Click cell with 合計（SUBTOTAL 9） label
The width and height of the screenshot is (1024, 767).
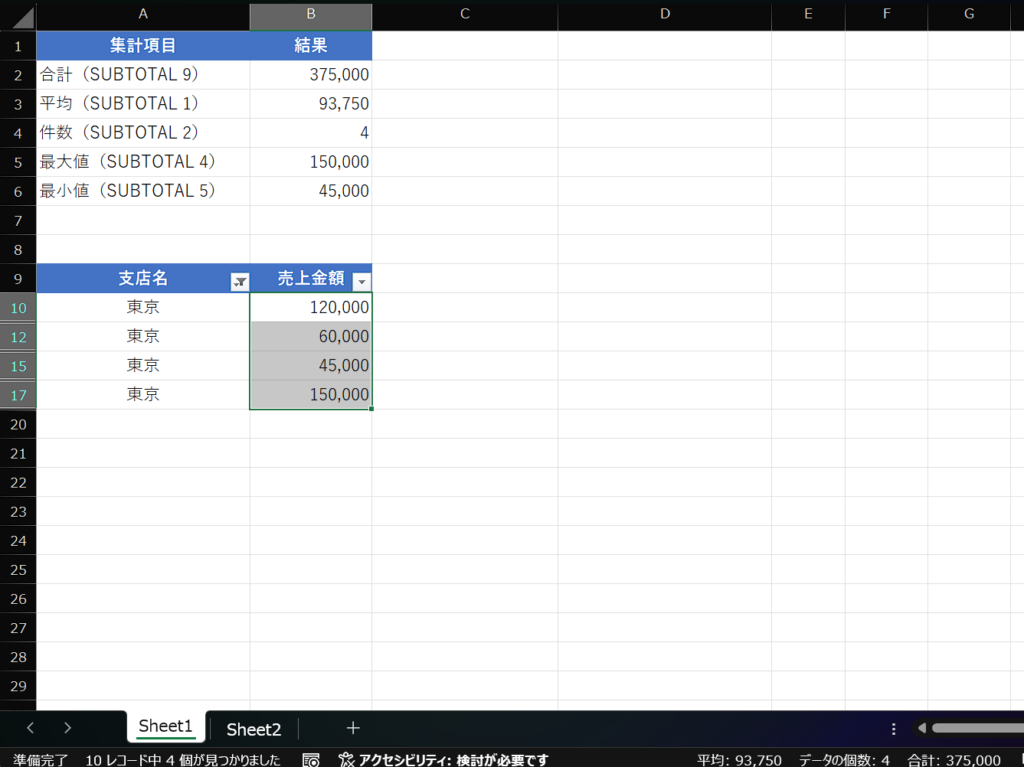[120, 75]
